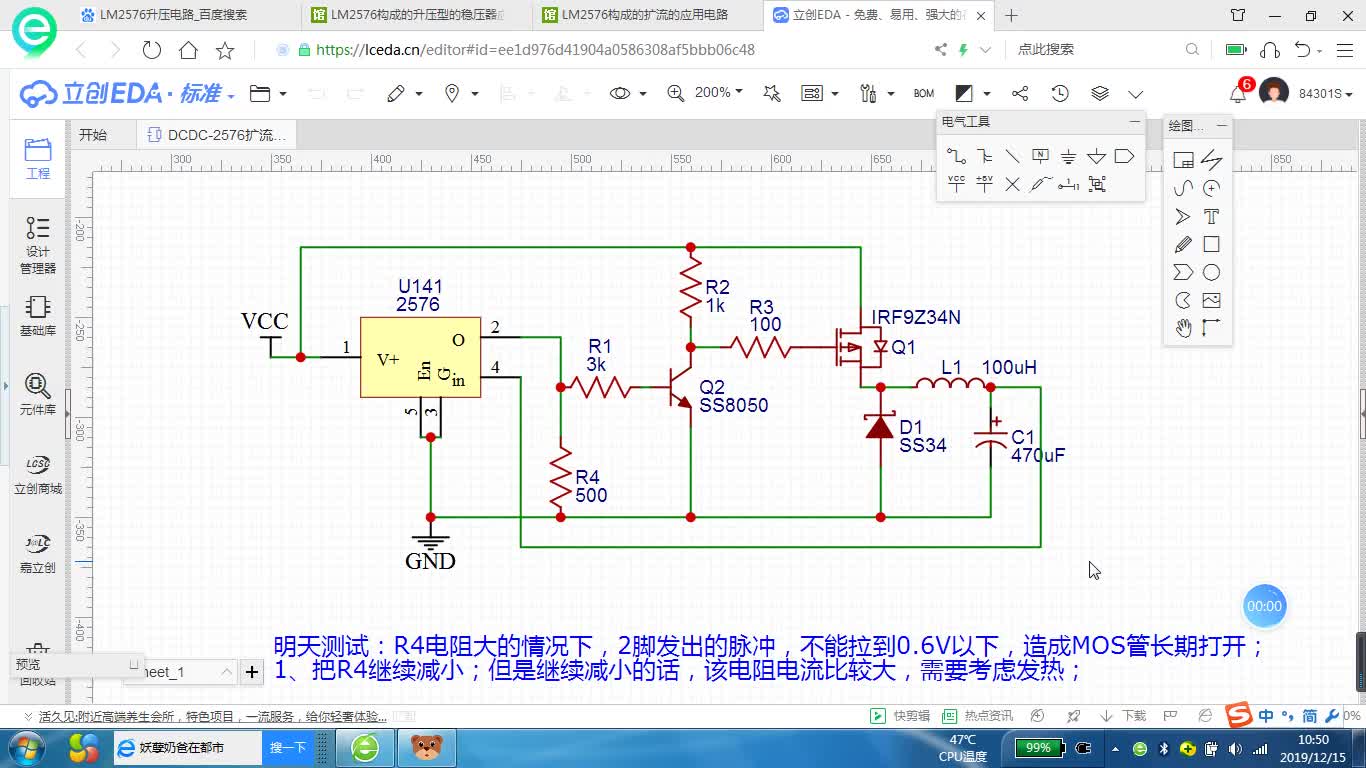This screenshot has width=1366, height=768.
Task: Open the theme contrast dropdown
Action: (971, 93)
